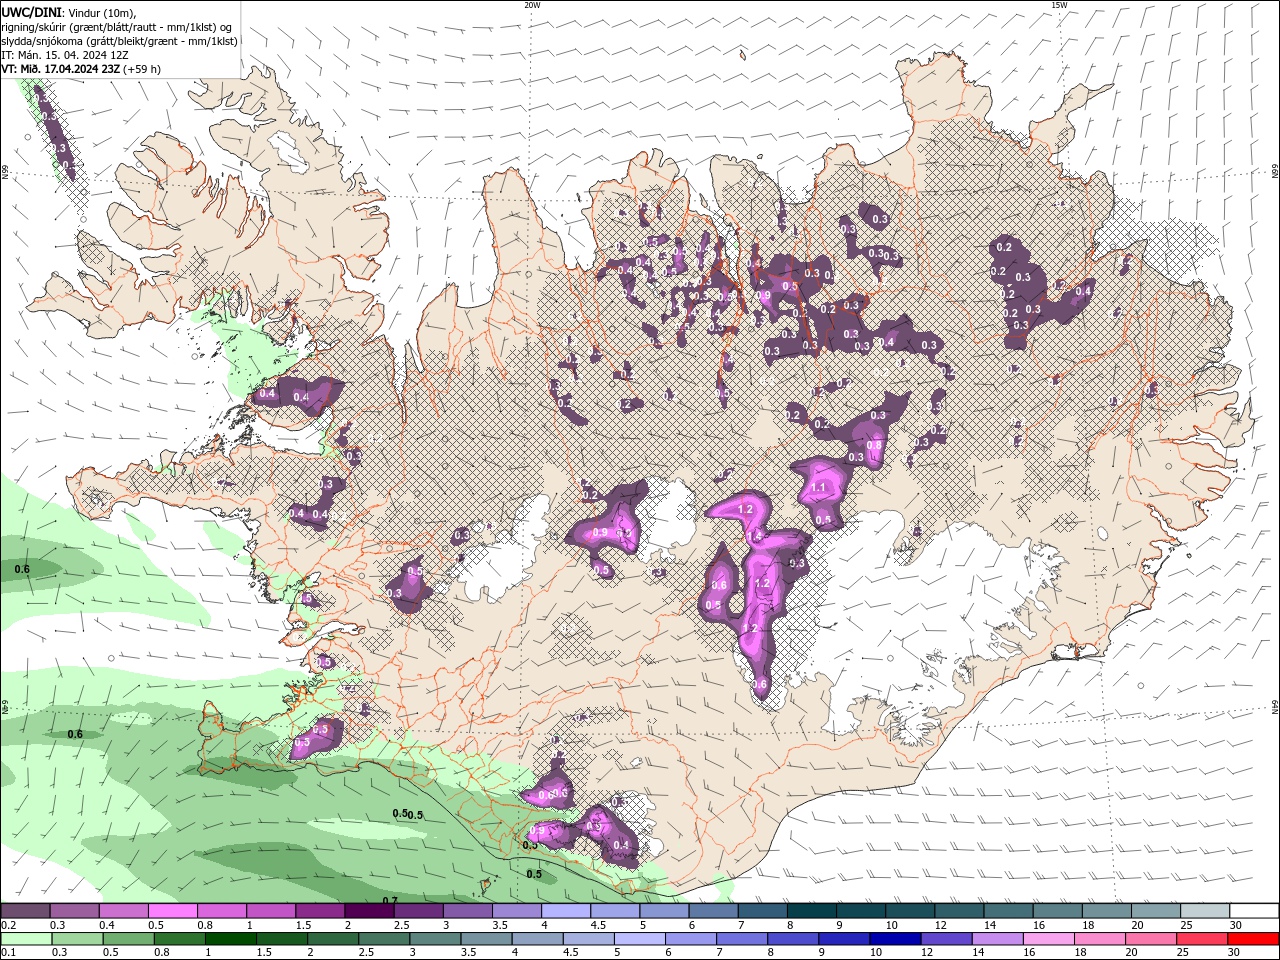Select the violet rain swatch between 12 and 14
Image resolution: width=1280 pixels, height=960 pixels.
point(947,939)
